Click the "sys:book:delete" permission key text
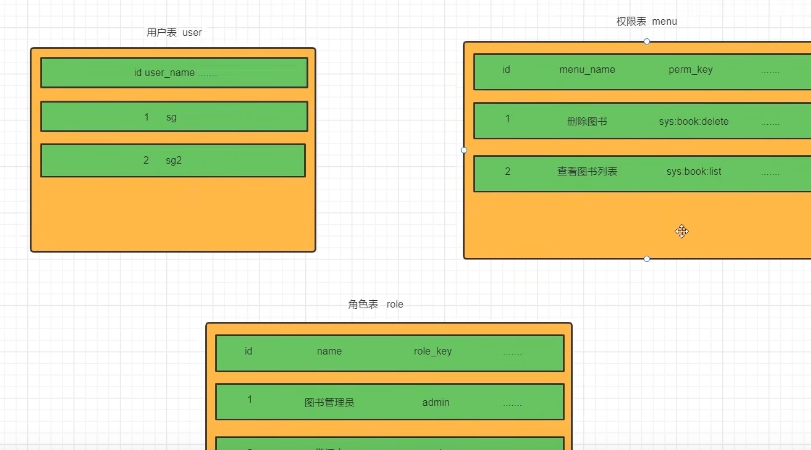This screenshot has height=450, width=811. tap(693, 121)
